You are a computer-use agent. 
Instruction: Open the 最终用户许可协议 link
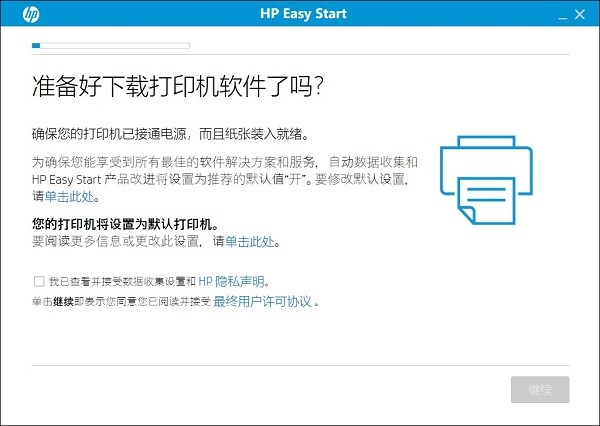tap(262, 302)
